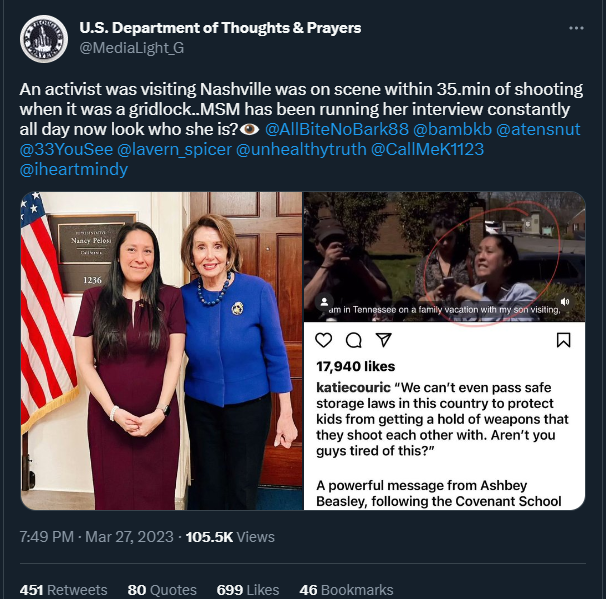606x599 pixels.
Task: Tap the comment bubble icon on Instagram post
Action: pos(354,340)
